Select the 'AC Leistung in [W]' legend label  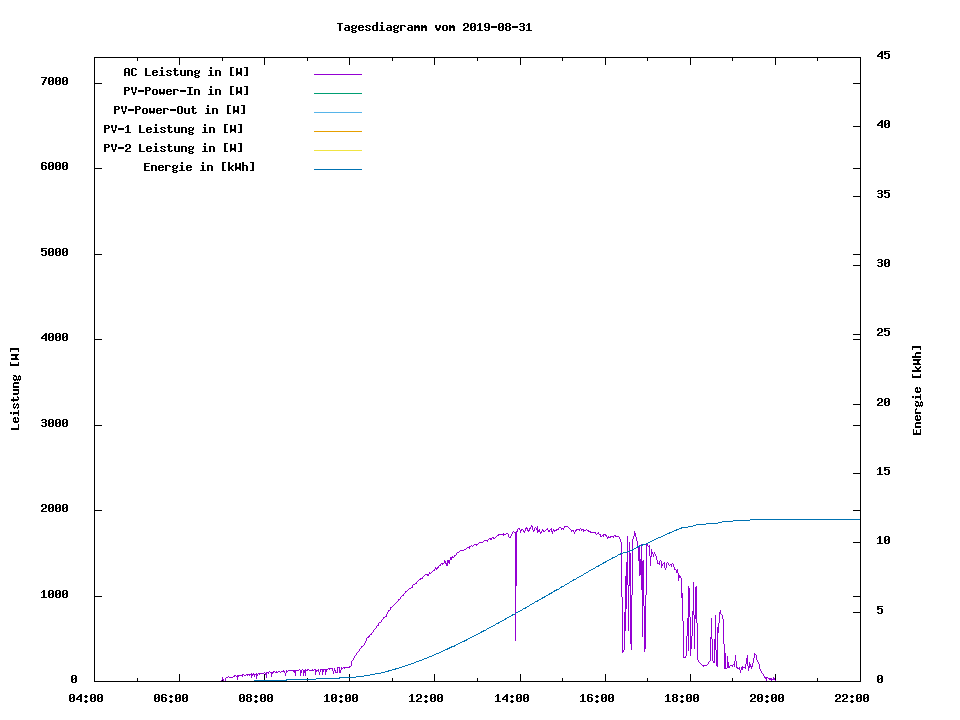(186, 72)
